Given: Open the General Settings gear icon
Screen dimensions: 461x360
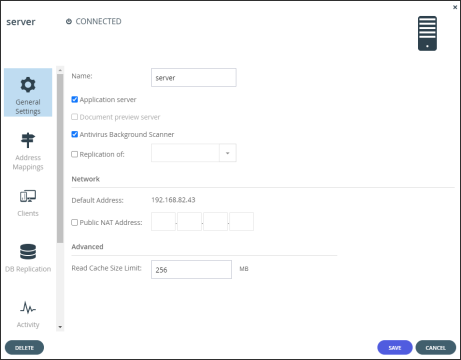Looking at the screenshot, I should 28,85.
